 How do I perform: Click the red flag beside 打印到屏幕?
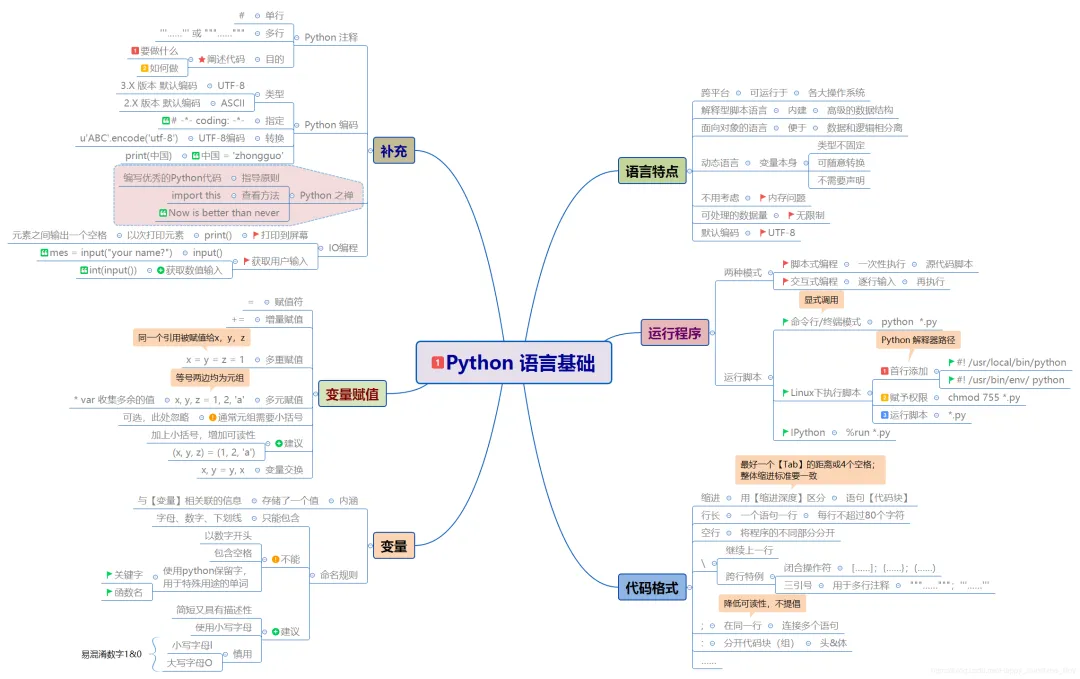tap(256, 235)
